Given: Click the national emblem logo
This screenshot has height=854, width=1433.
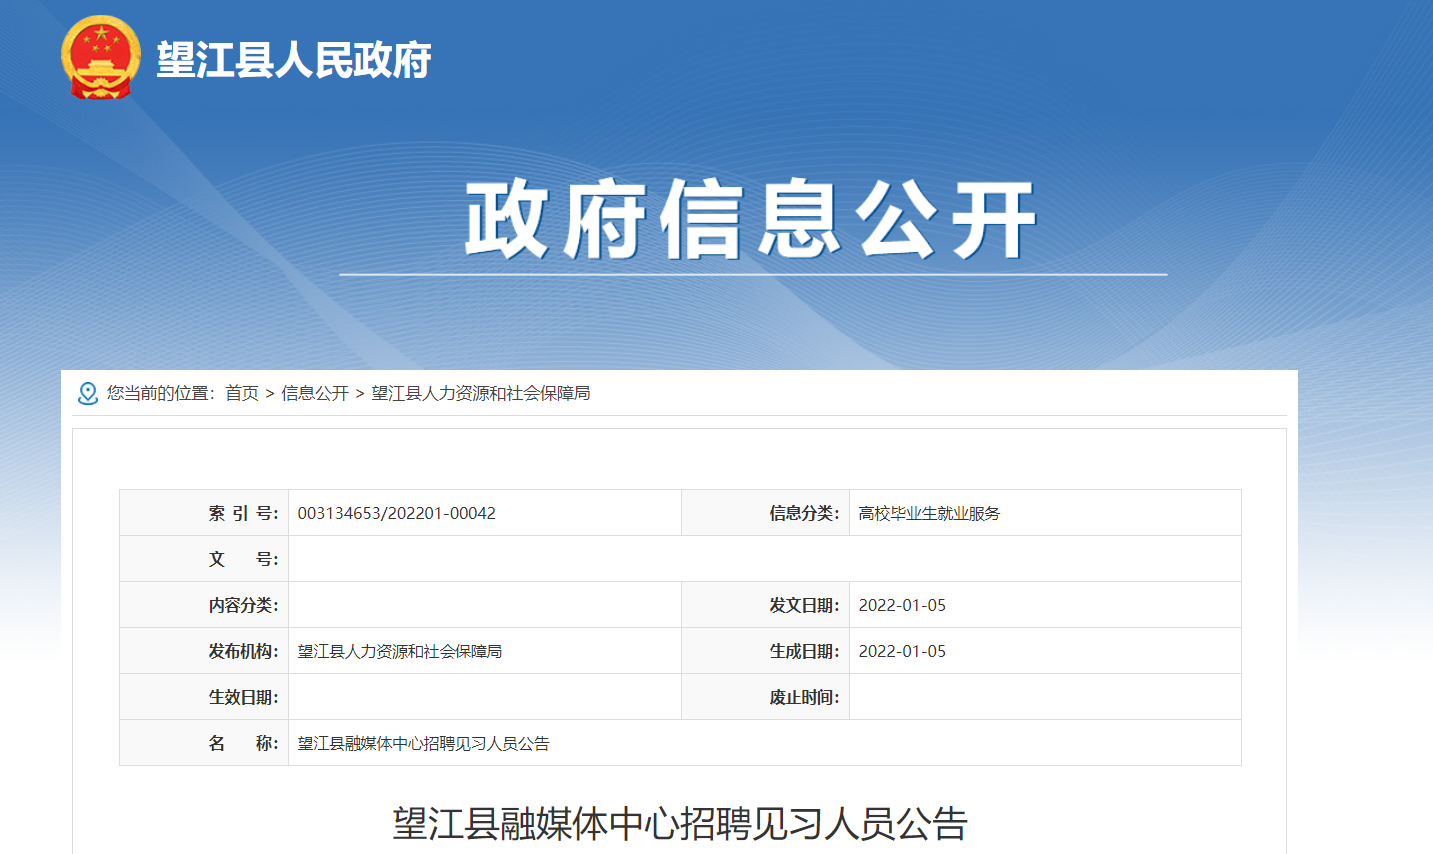Looking at the screenshot, I should pos(100,58).
